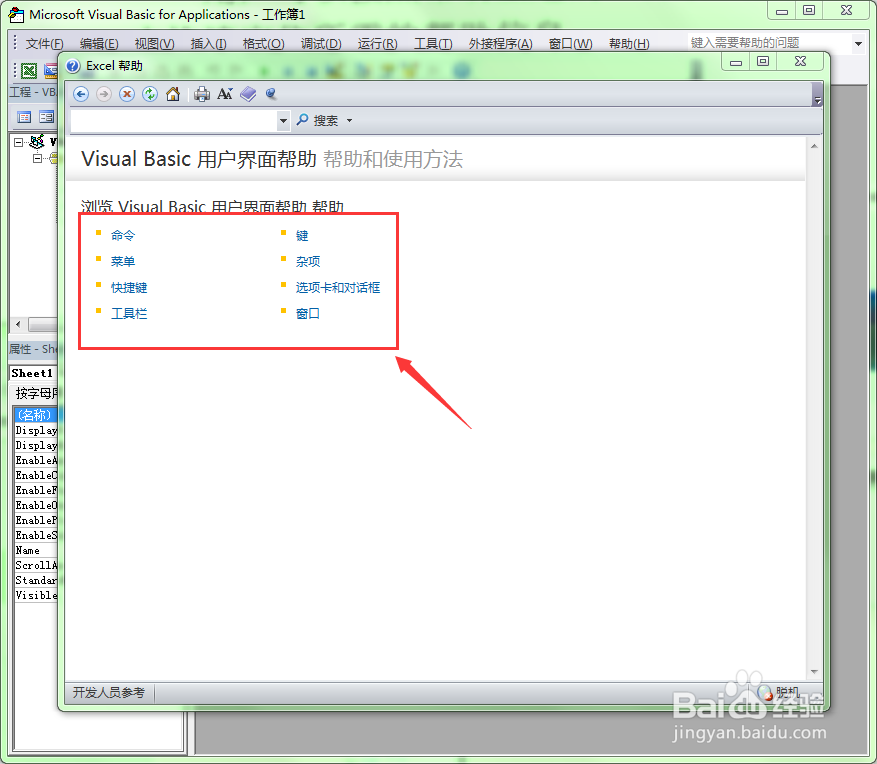The height and width of the screenshot is (764, 877).
Task: Select the ScrollArea property row
Action: click(36, 565)
